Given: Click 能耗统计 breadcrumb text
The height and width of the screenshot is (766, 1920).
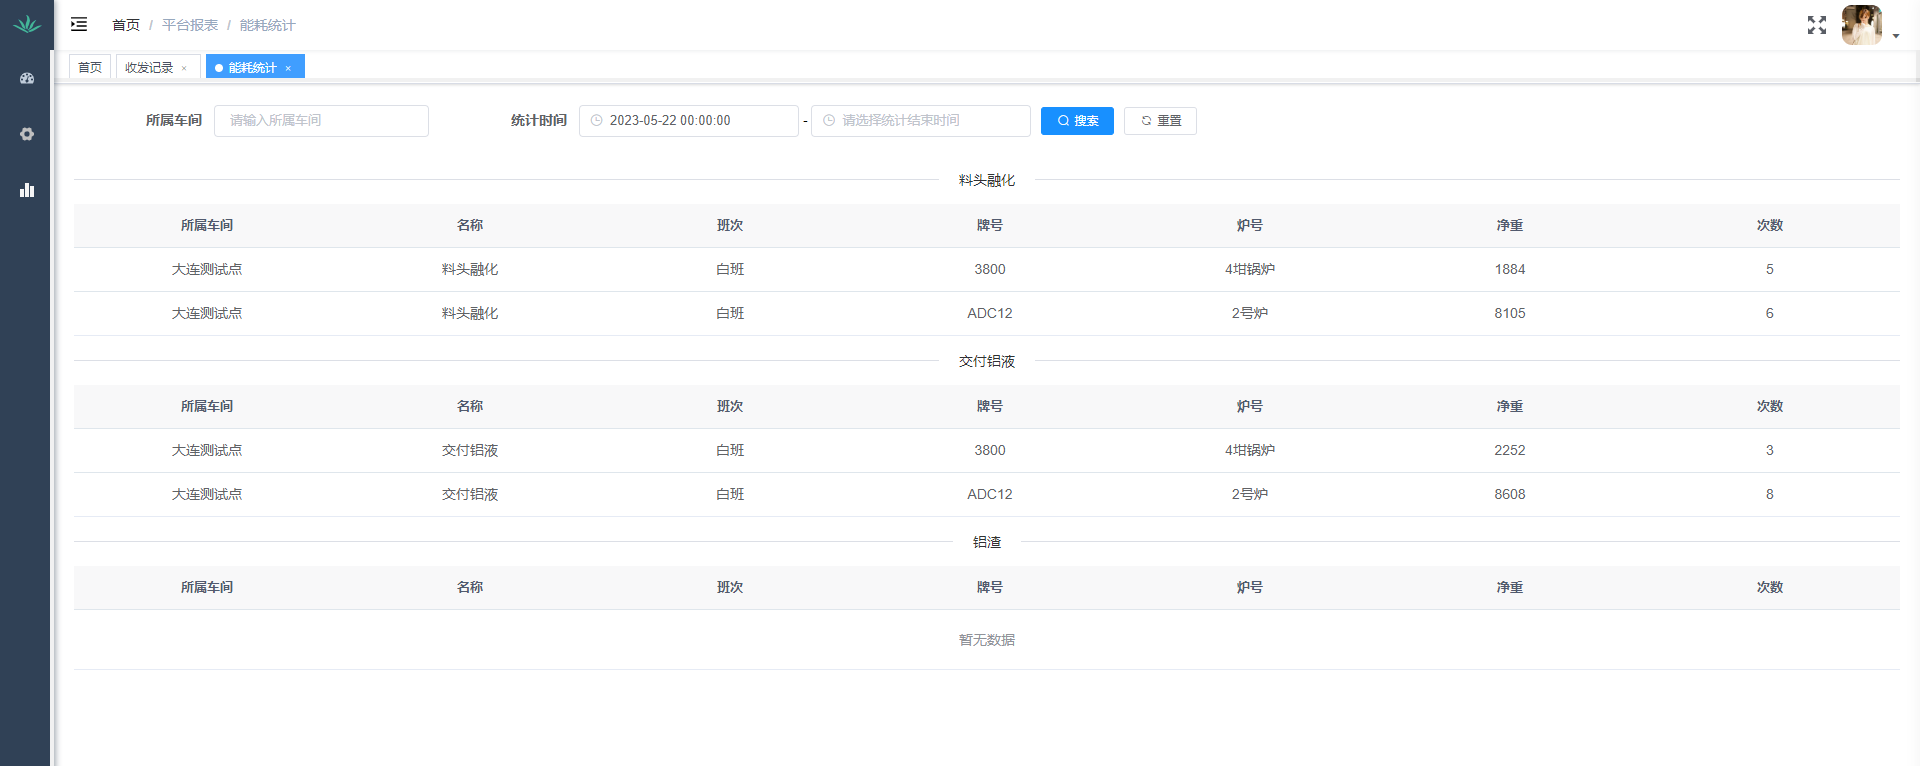Looking at the screenshot, I should tap(267, 25).
